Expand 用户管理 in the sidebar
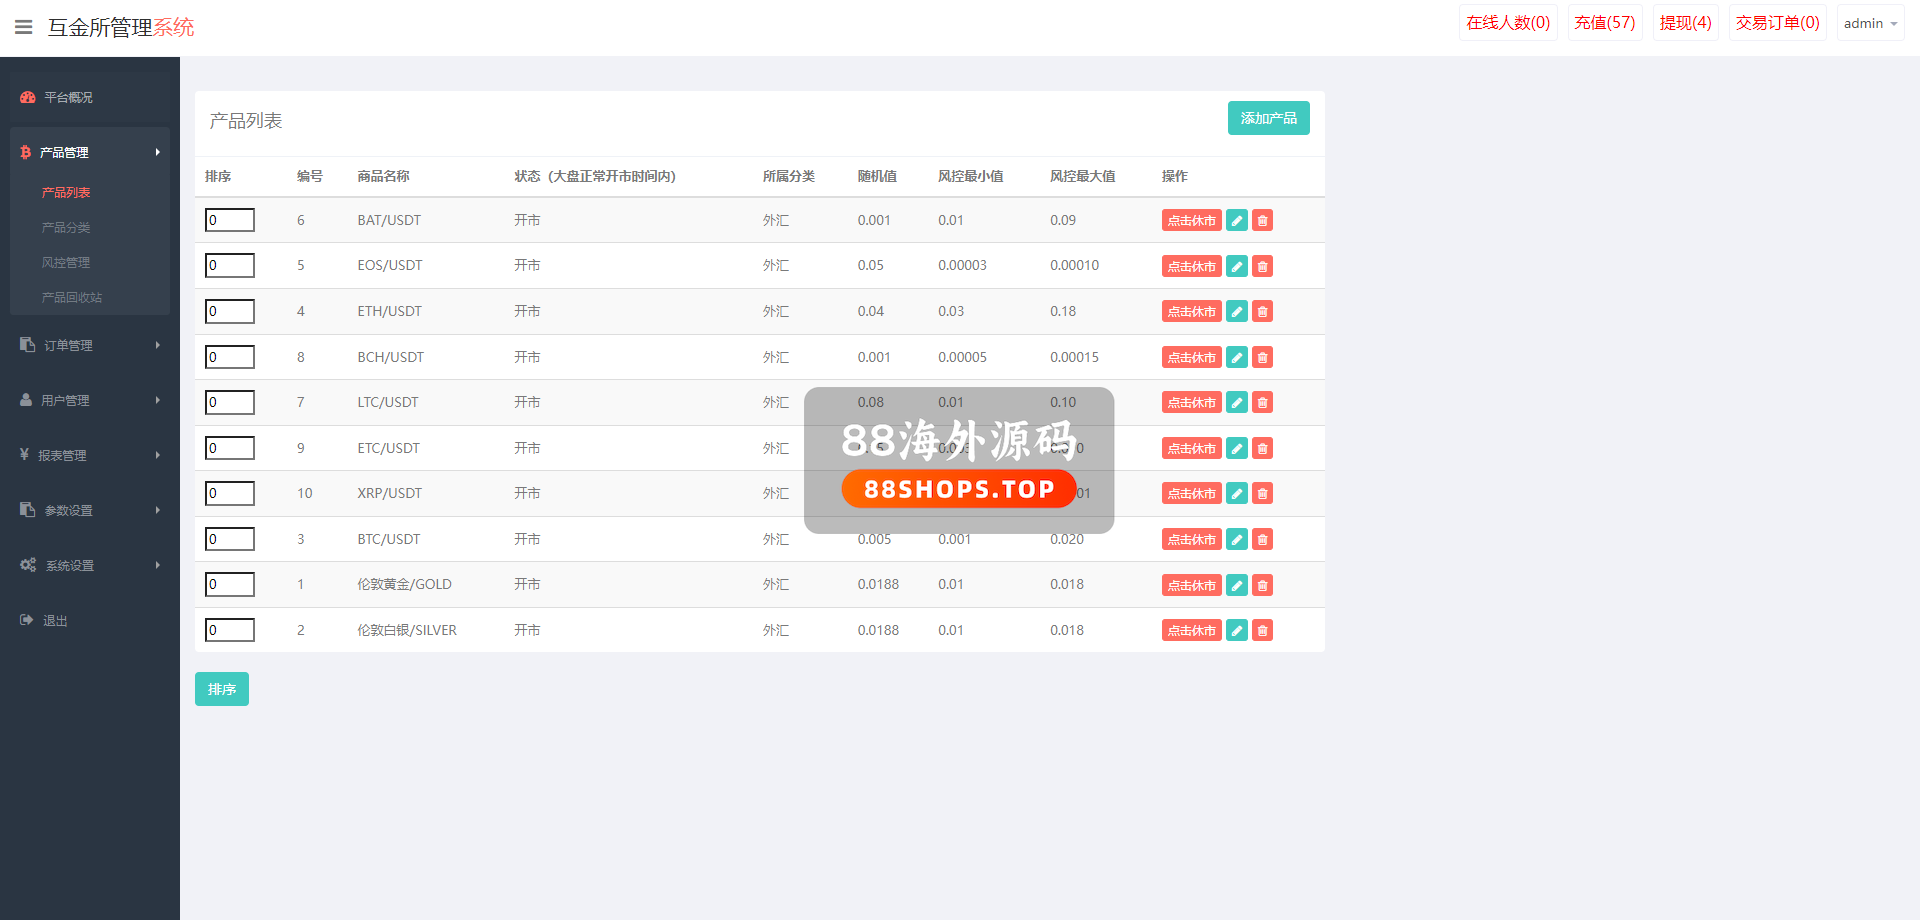1920x920 pixels. tap(90, 400)
